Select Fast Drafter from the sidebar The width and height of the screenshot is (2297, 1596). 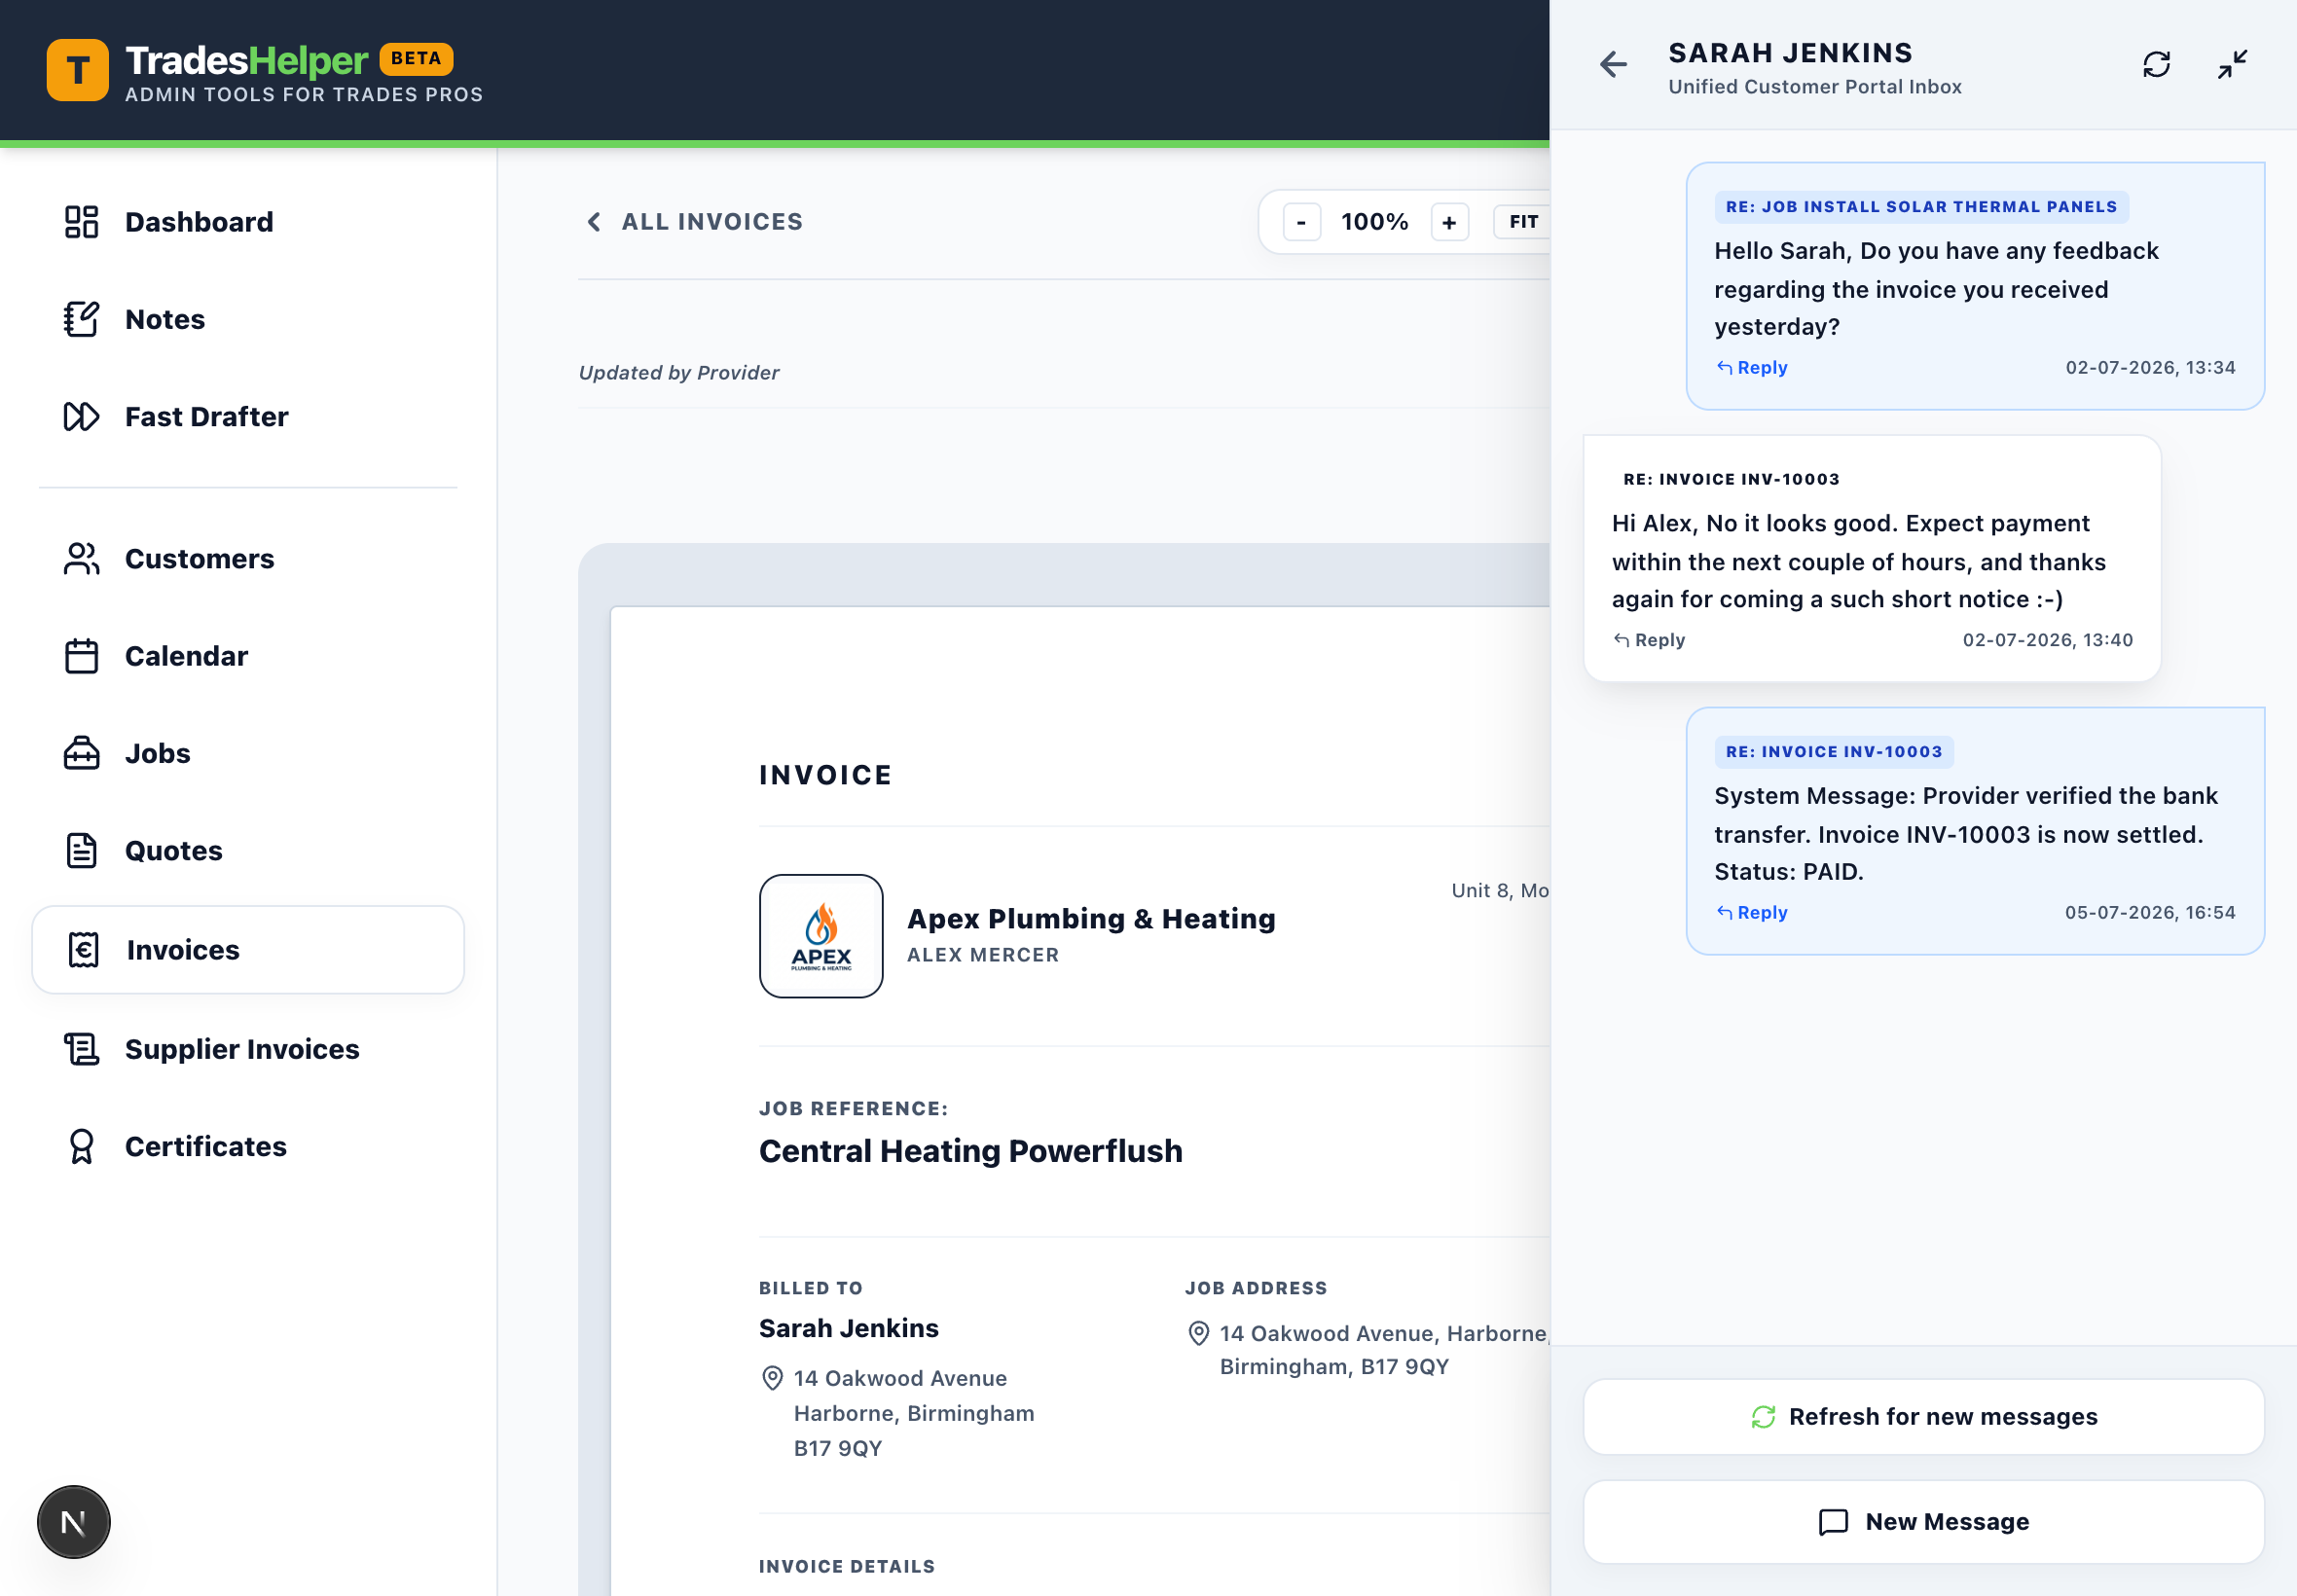[x=248, y=416]
